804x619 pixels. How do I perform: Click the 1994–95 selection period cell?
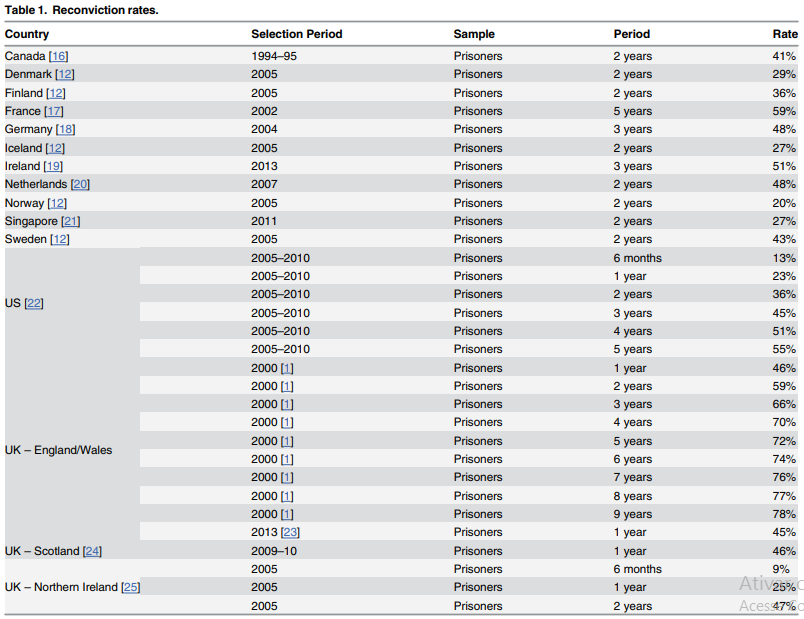(x=274, y=56)
